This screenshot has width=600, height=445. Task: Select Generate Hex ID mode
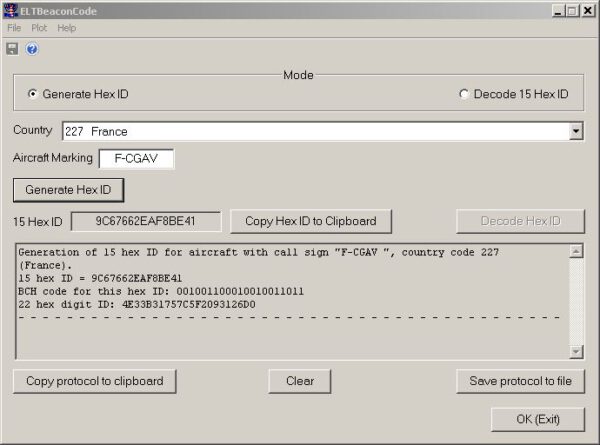33,94
